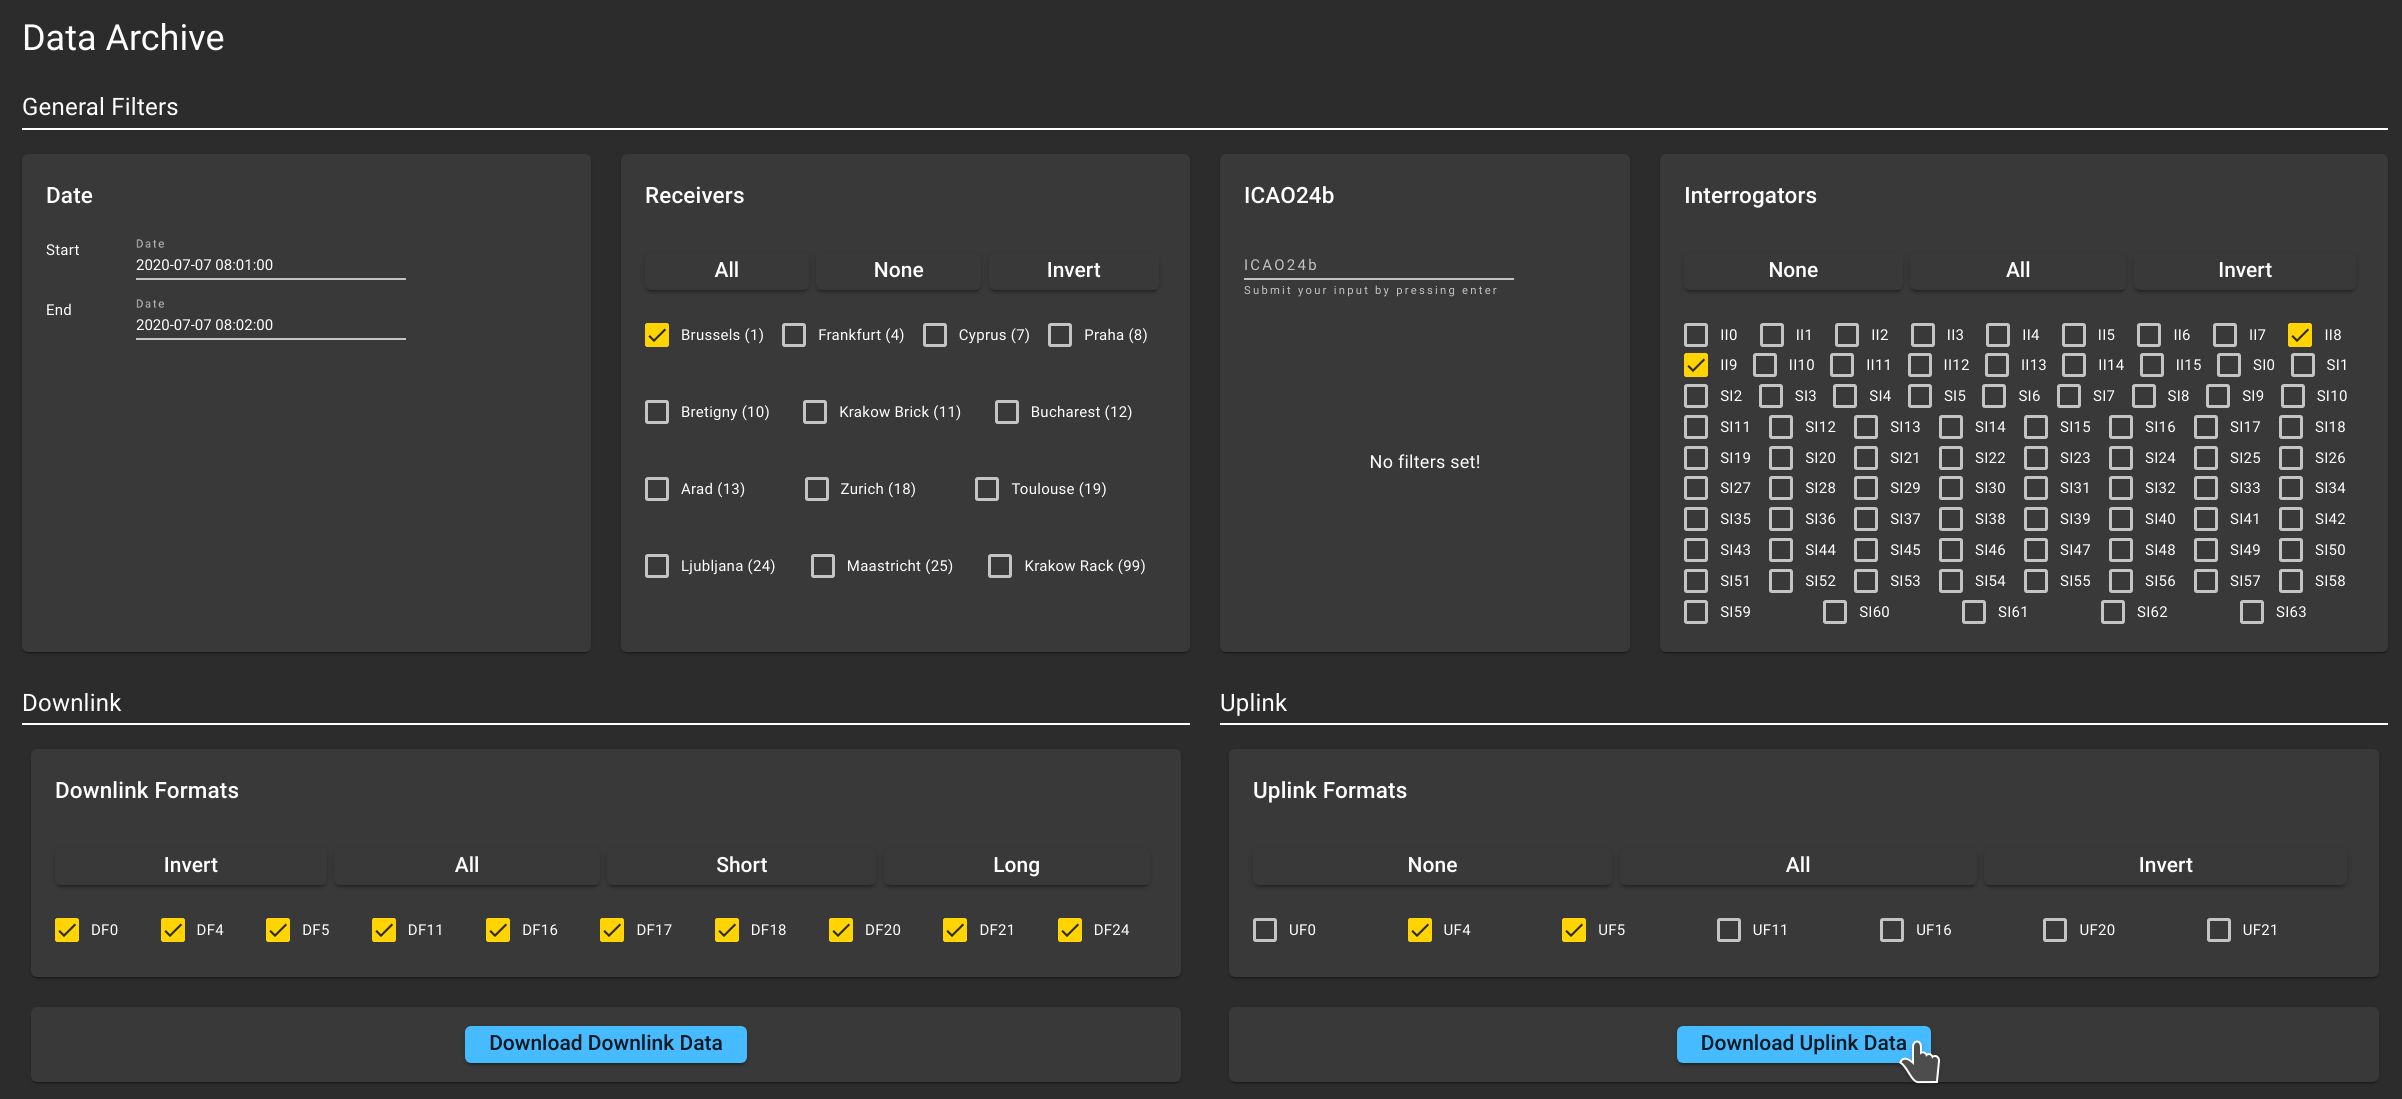The width and height of the screenshot is (2402, 1099).
Task: Enable the Cyprus (7) receiver checkbox
Action: (935, 335)
